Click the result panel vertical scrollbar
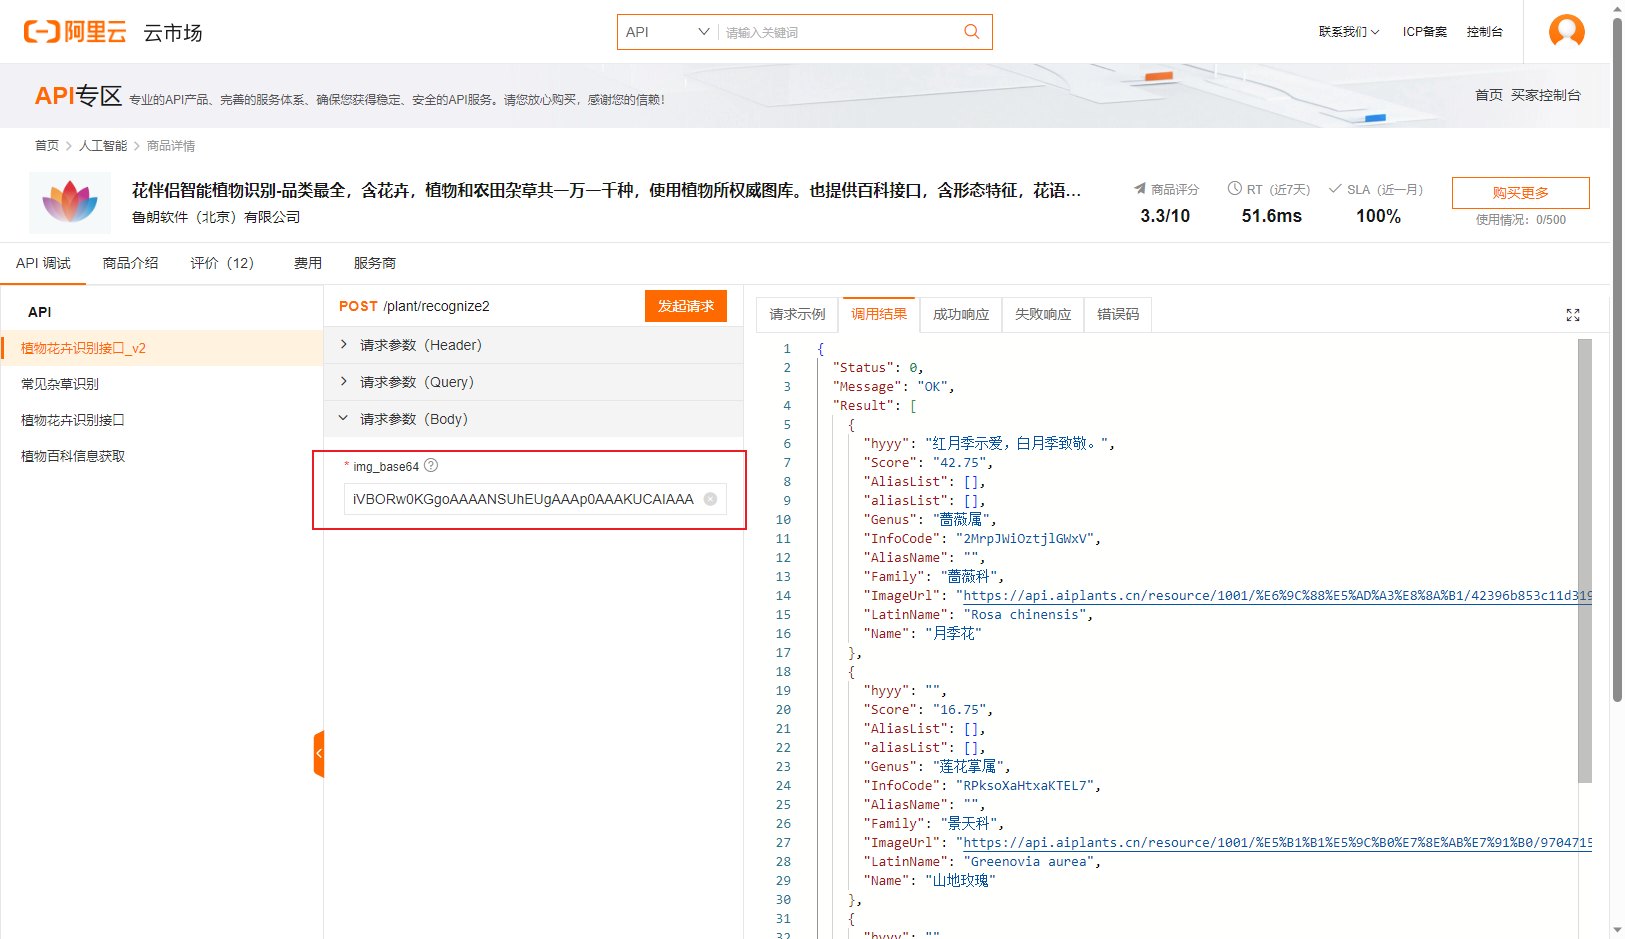This screenshot has width=1625, height=939. (x=1585, y=560)
